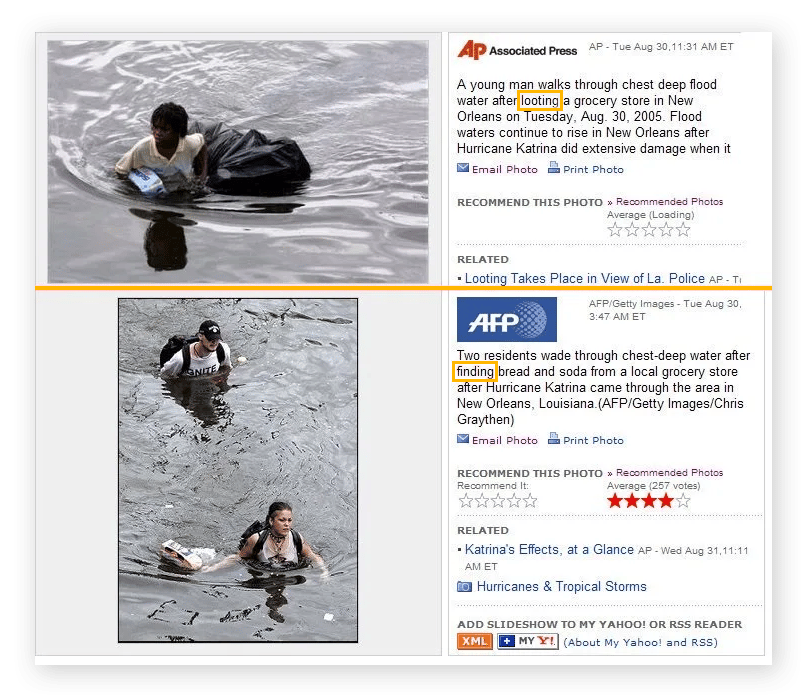Open Katrina's Effects, at a Glance link
The image size is (806, 698).
pos(549,549)
